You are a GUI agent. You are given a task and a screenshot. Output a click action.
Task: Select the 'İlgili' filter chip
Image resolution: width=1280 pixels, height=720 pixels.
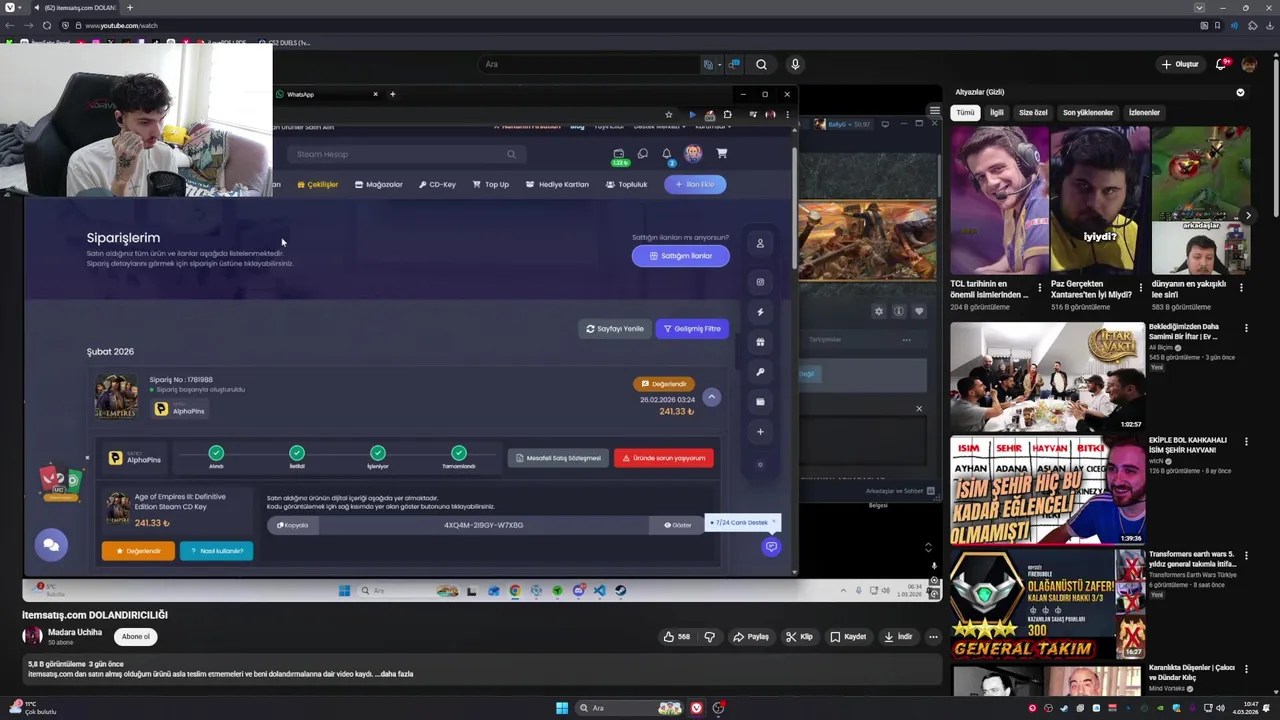(997, 113)
